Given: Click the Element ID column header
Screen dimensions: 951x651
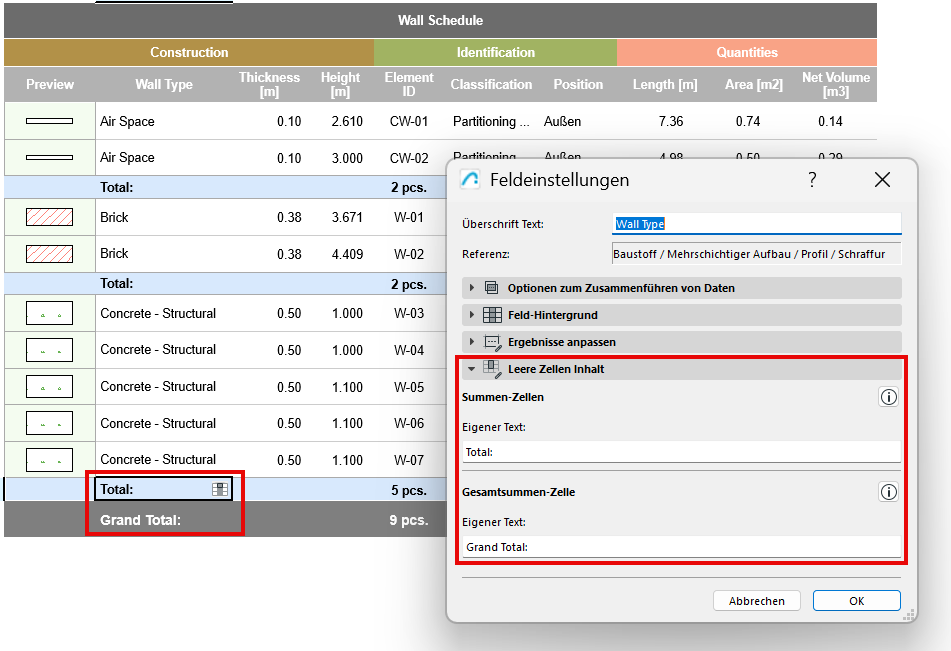Looking at the screenshot, I should coord(409,84).
